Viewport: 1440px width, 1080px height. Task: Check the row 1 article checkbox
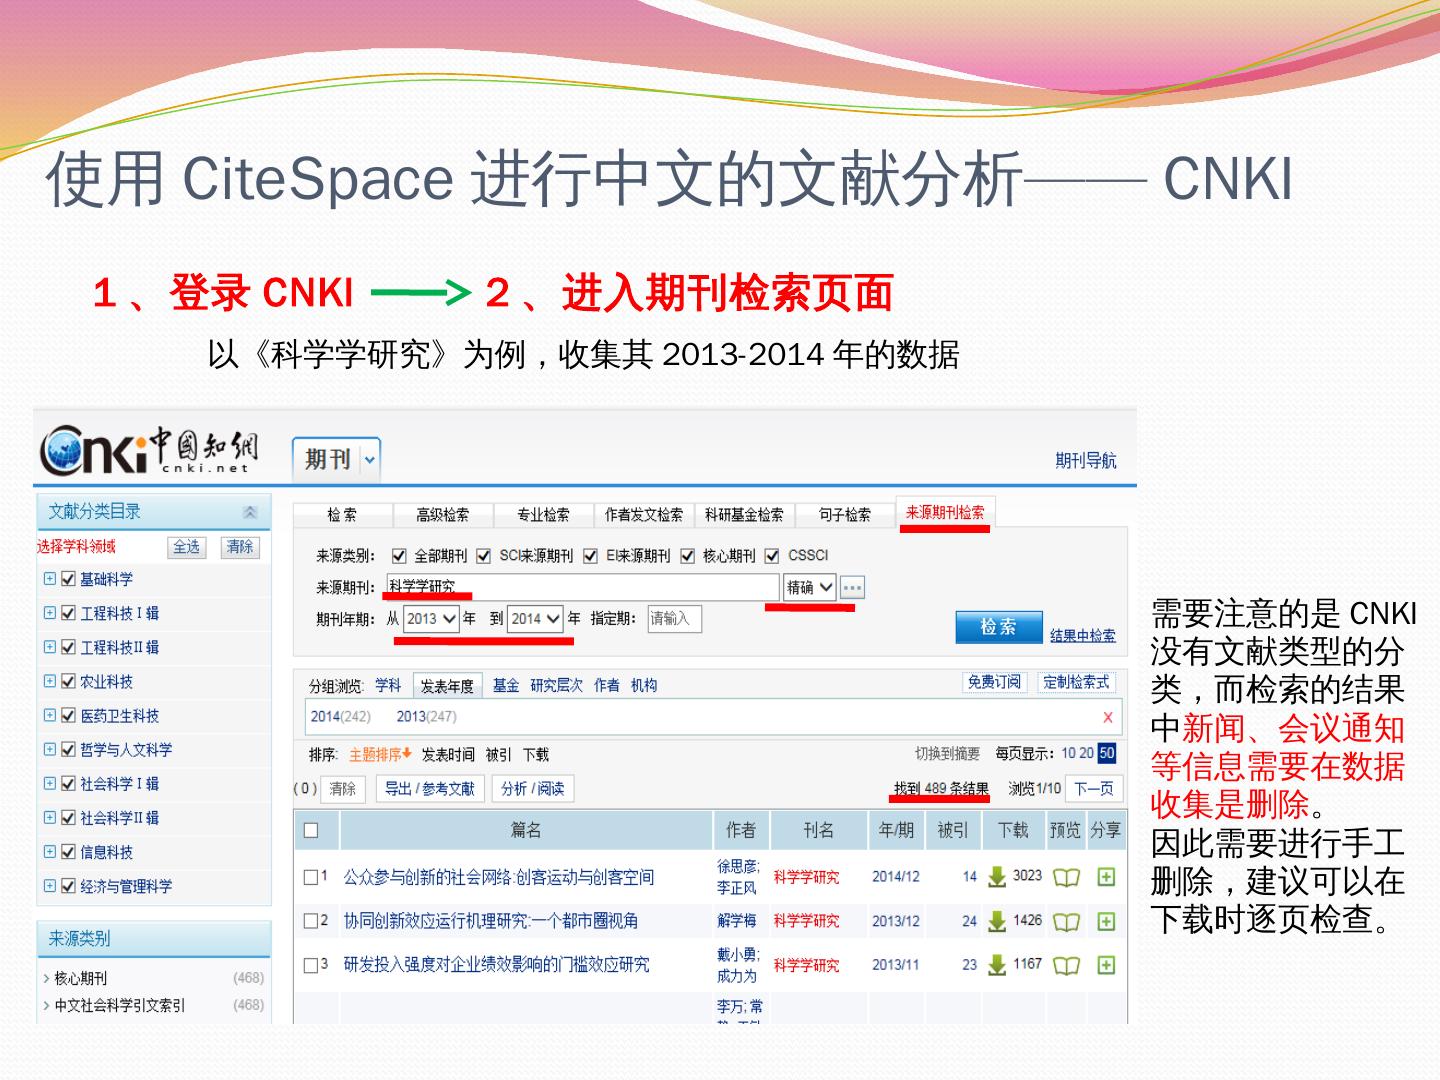click(x=310, y=877)
